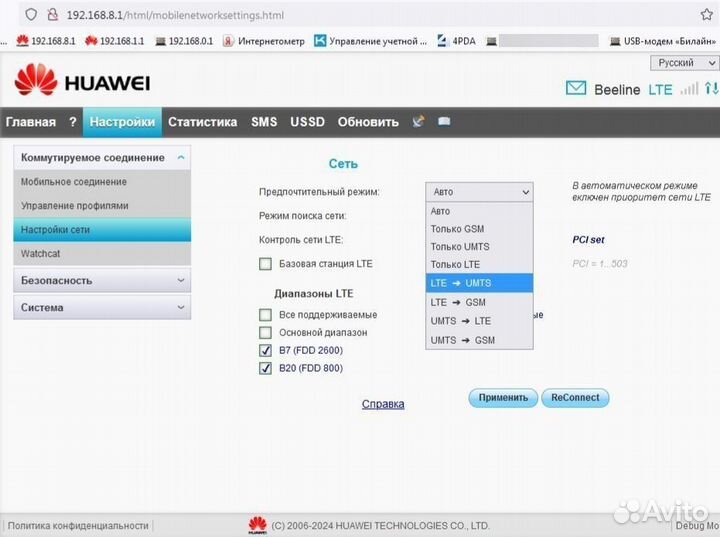The width and height of the screenshot is (720, 537).
Task: Click the Применить button
Action: (503, 398)
